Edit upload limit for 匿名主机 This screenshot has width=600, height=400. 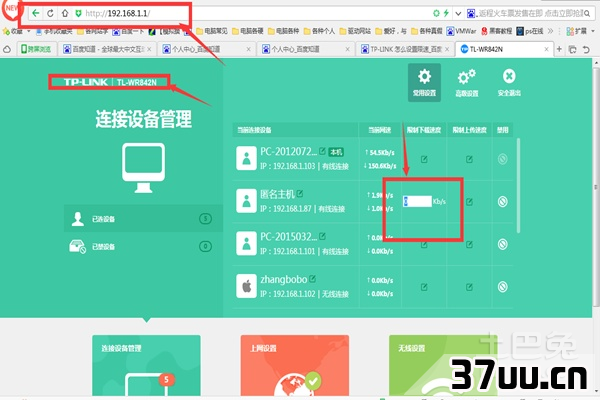click(x=469, y=202)
